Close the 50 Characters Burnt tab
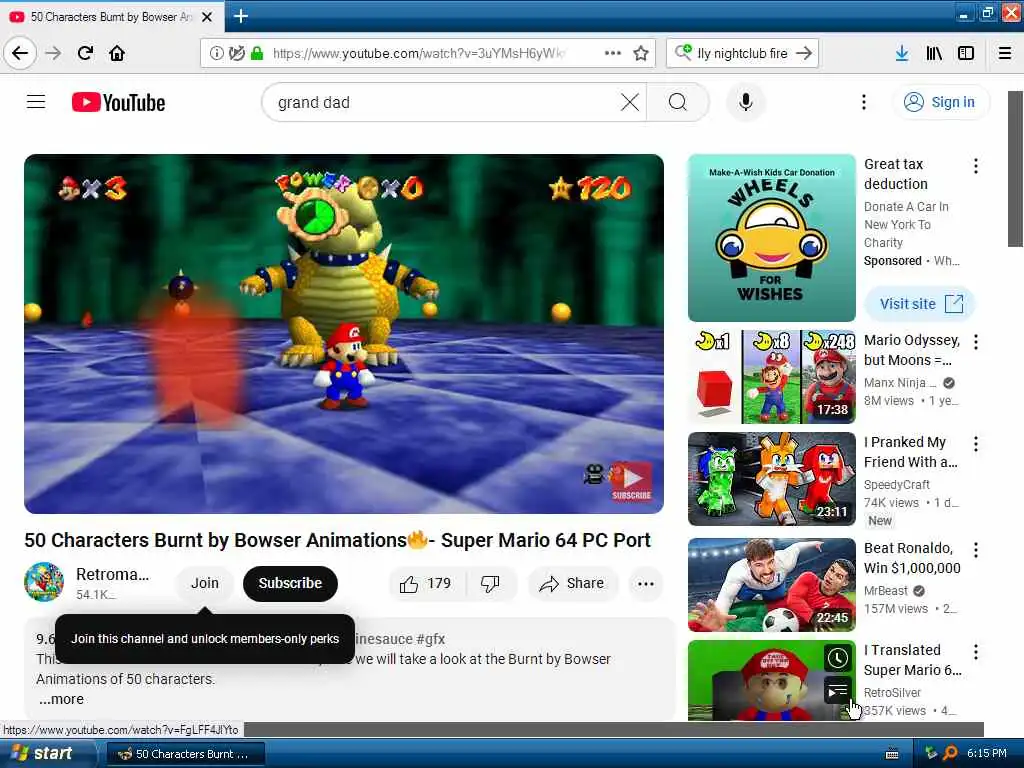This screenshot has height=768, width=1024. (x=207, y=17)
